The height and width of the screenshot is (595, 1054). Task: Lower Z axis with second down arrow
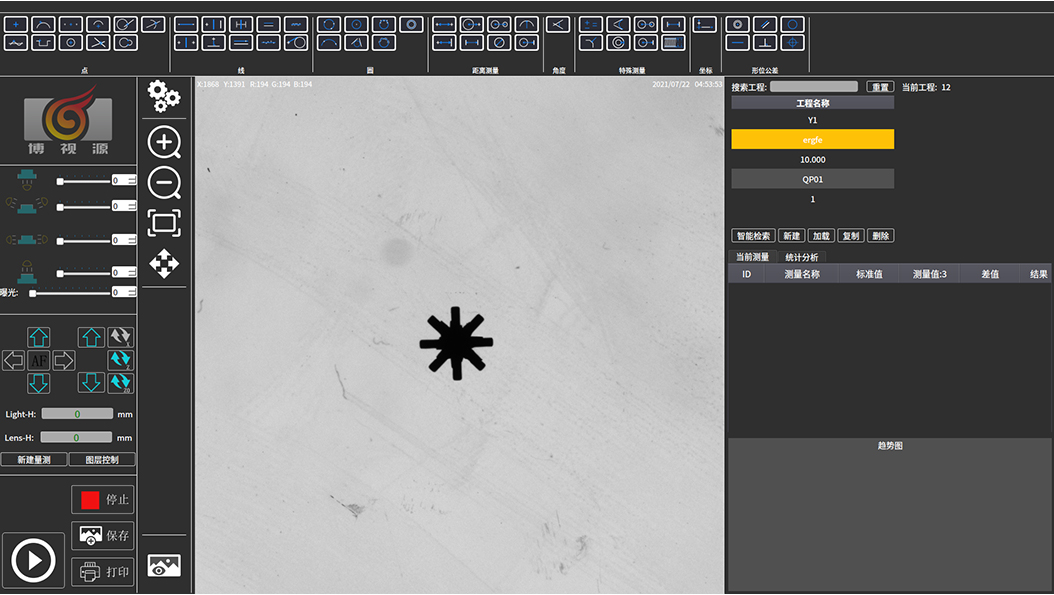(x=91, y=383)
